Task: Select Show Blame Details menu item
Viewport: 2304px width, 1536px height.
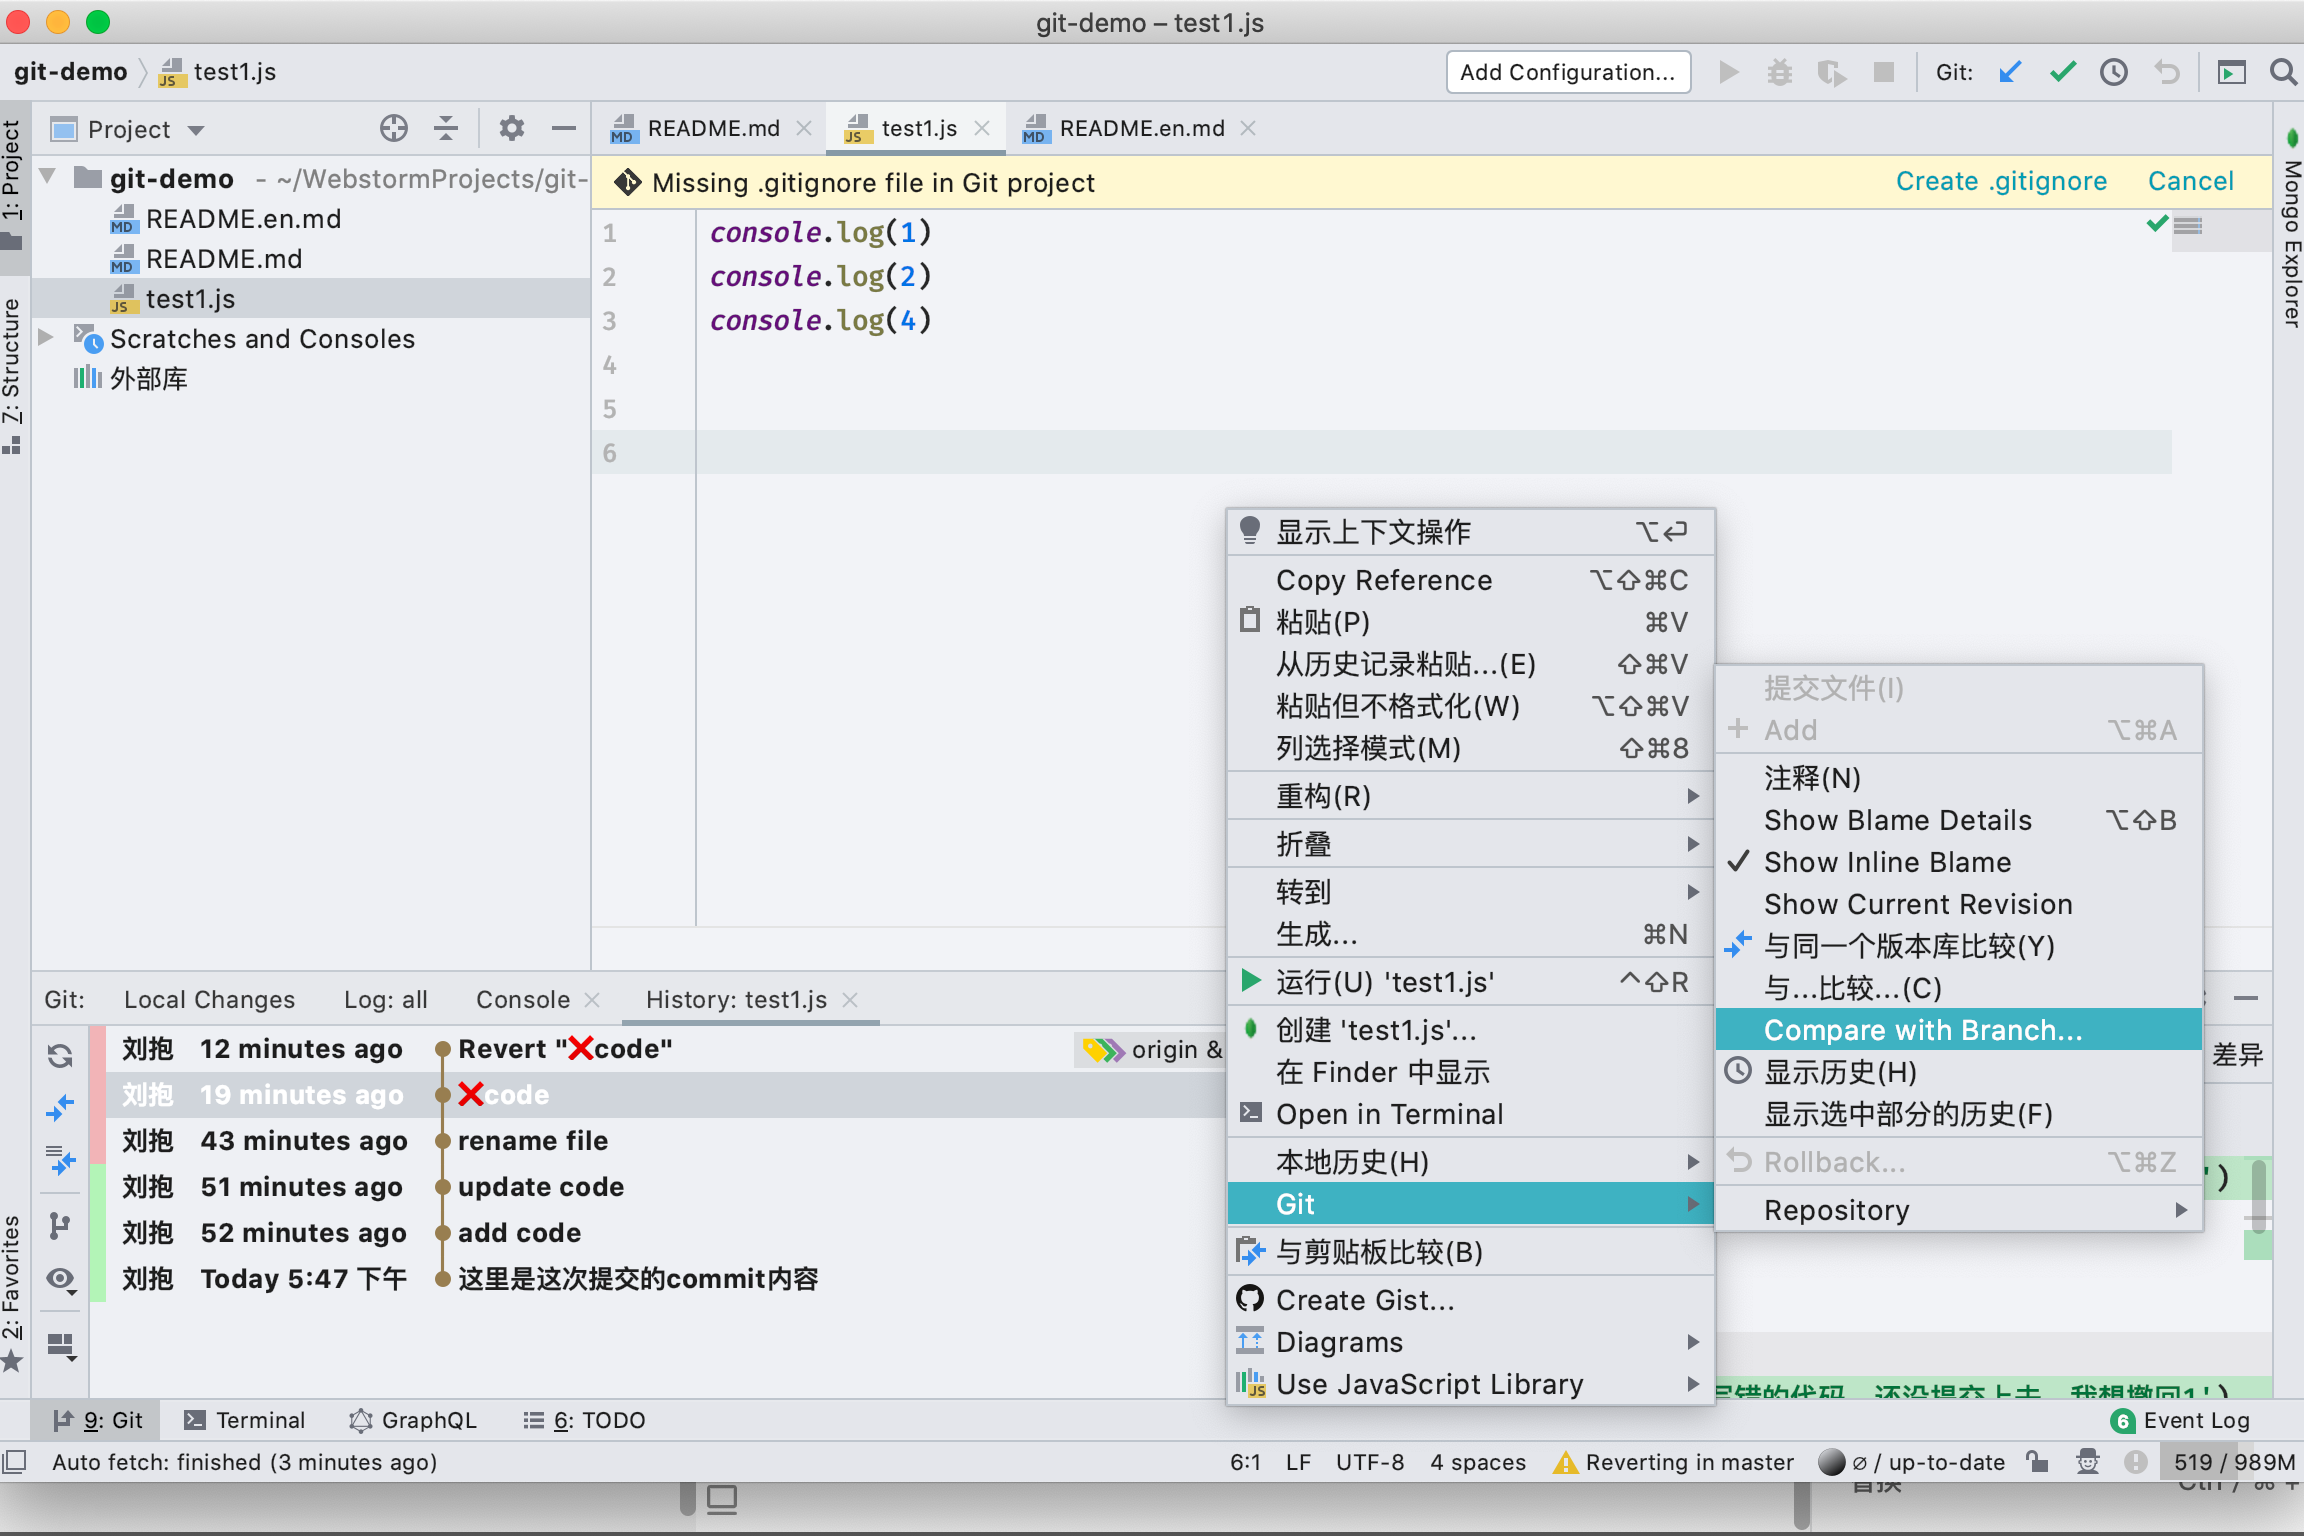Action: [1960, 820]
